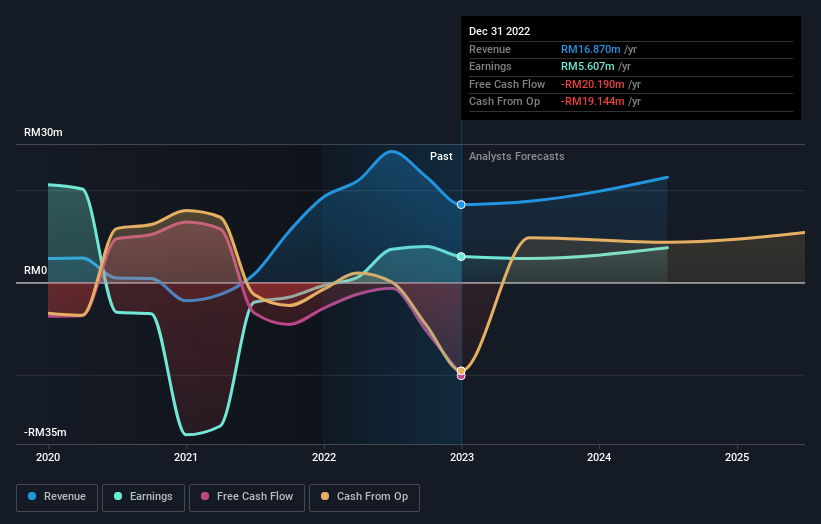Click the 2020 x-axis label
The image size is (821, 524).
click(x=48, y=458)
